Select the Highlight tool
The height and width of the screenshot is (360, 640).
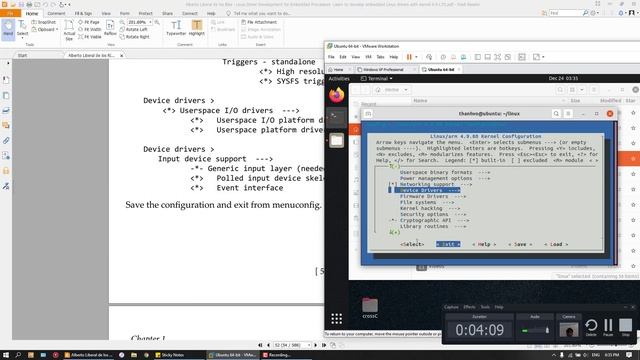click(x=197, y=28)
